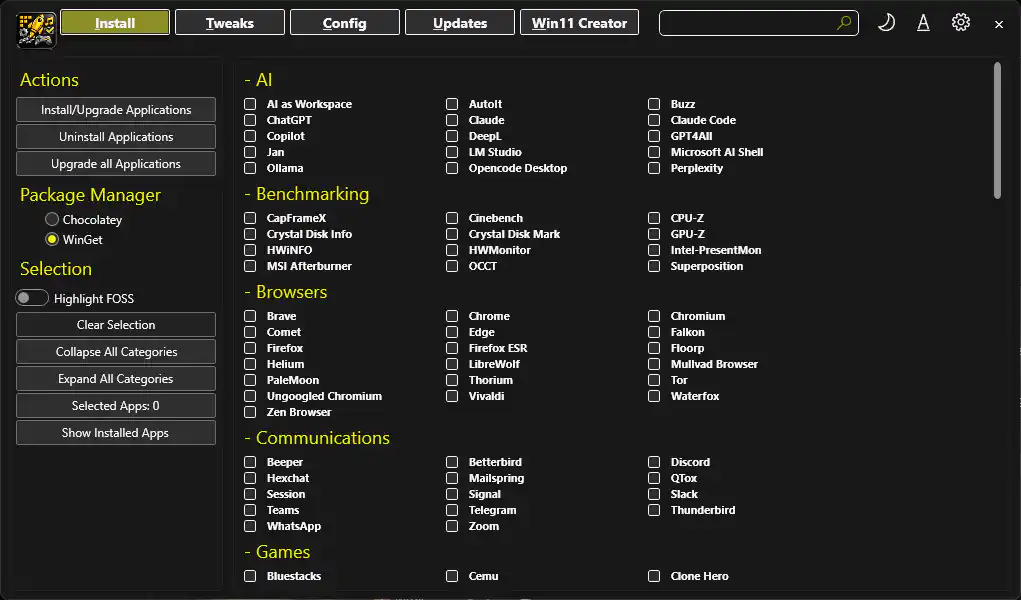This screenshot has height=600, width=1021.
Task: Click Install/Upgrade Applications button
Action: click(x=116, y=109)
